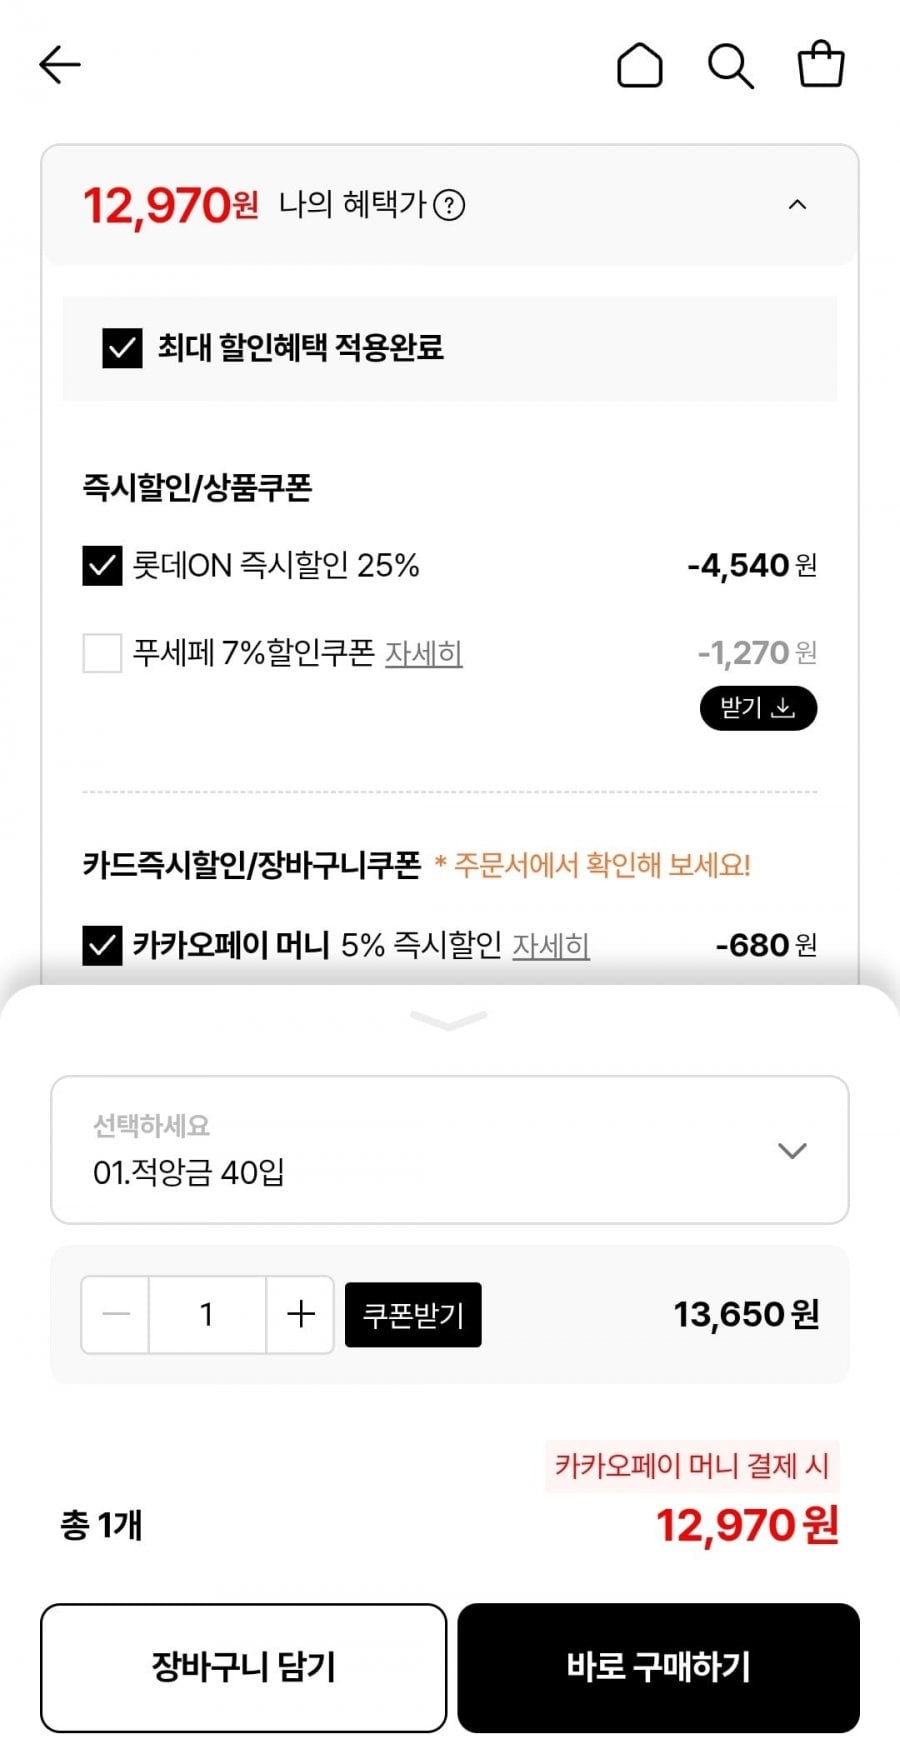
Task: Open 자세히 link for 카카오페이 머니
Action: tap(551, 946)
